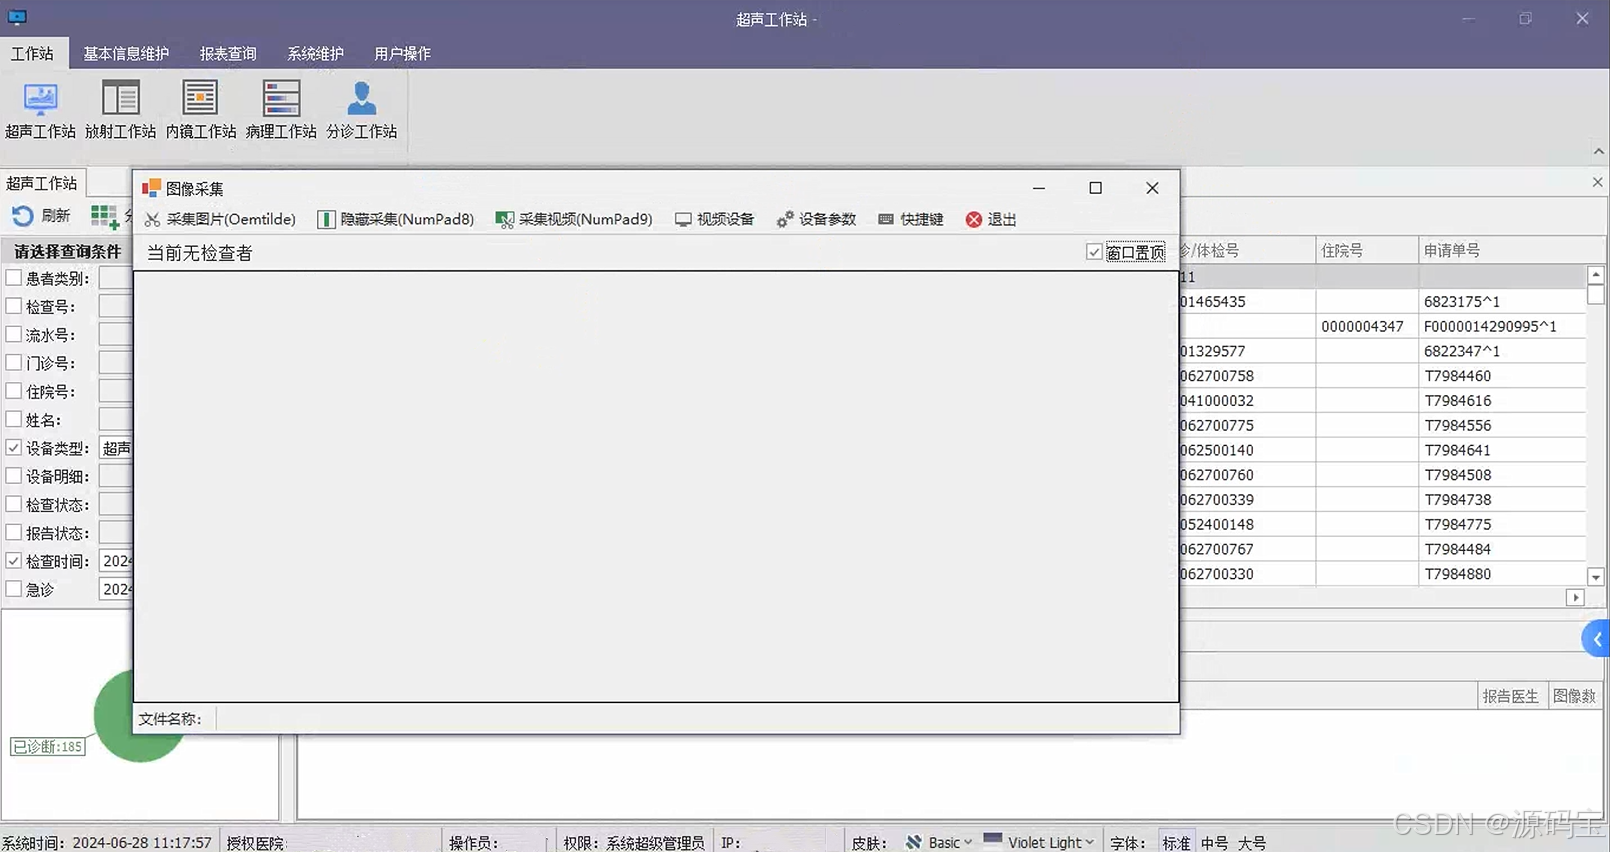Enable the 患者类别 filter checkbox
Viewport: 1610px width, 852px height.
(14, 278)
